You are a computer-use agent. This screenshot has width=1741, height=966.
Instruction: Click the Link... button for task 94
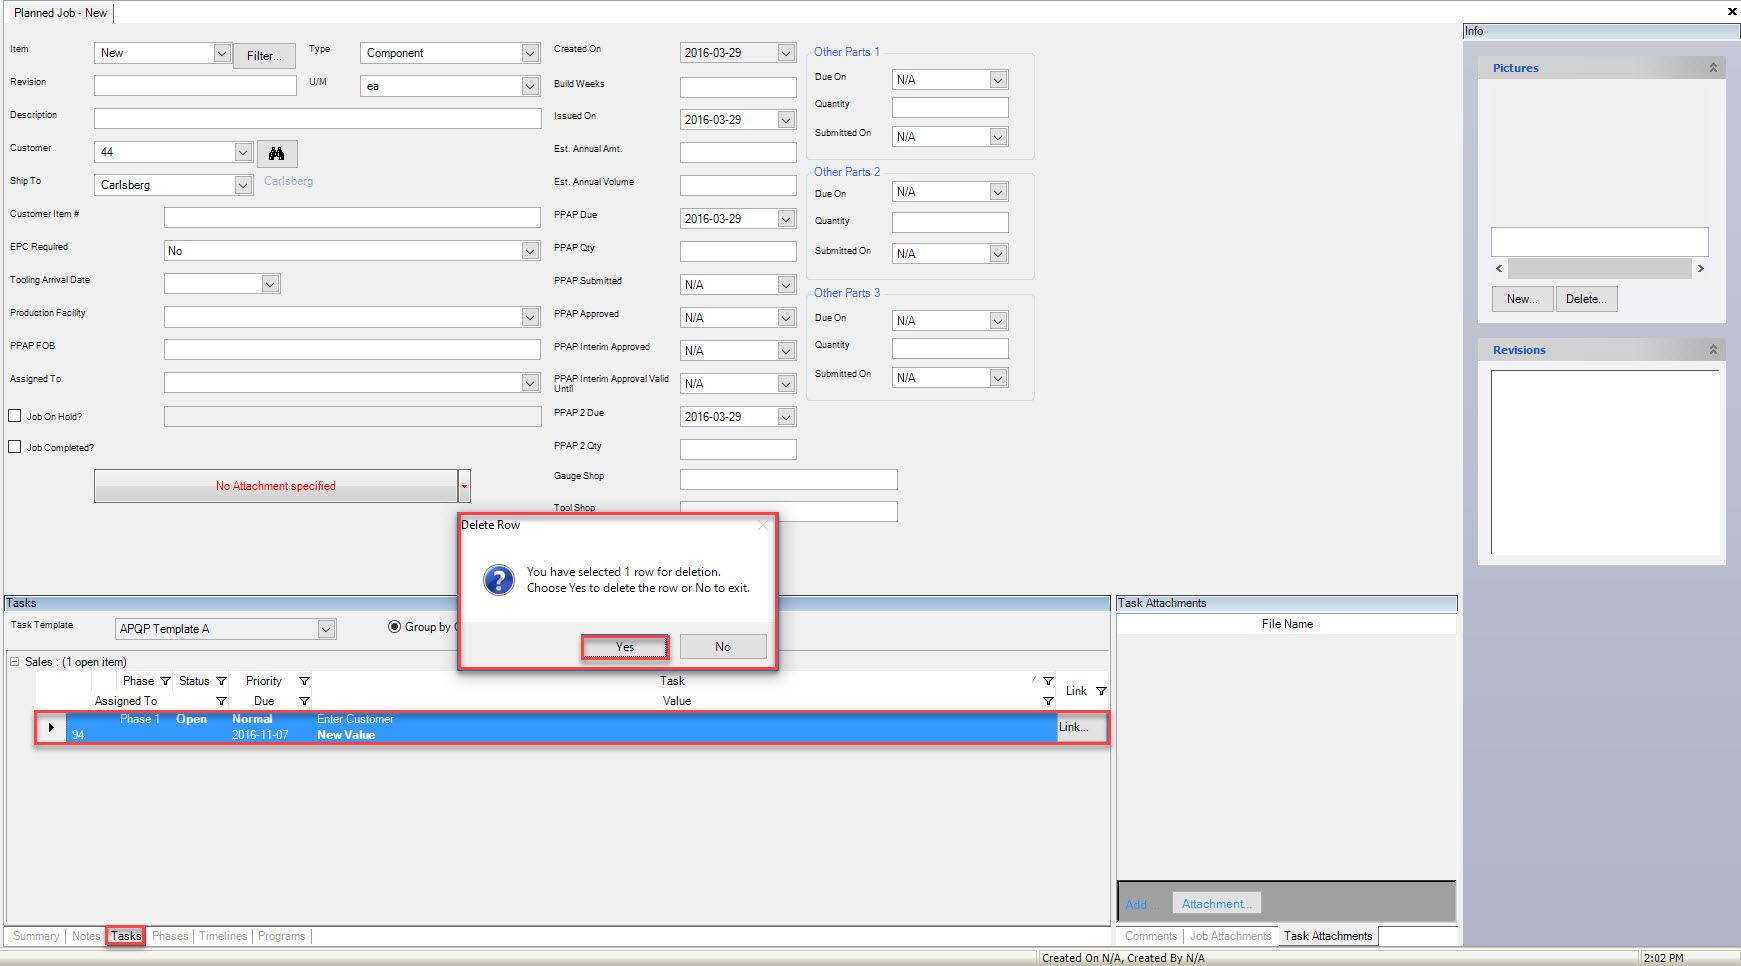point(1081,727)
